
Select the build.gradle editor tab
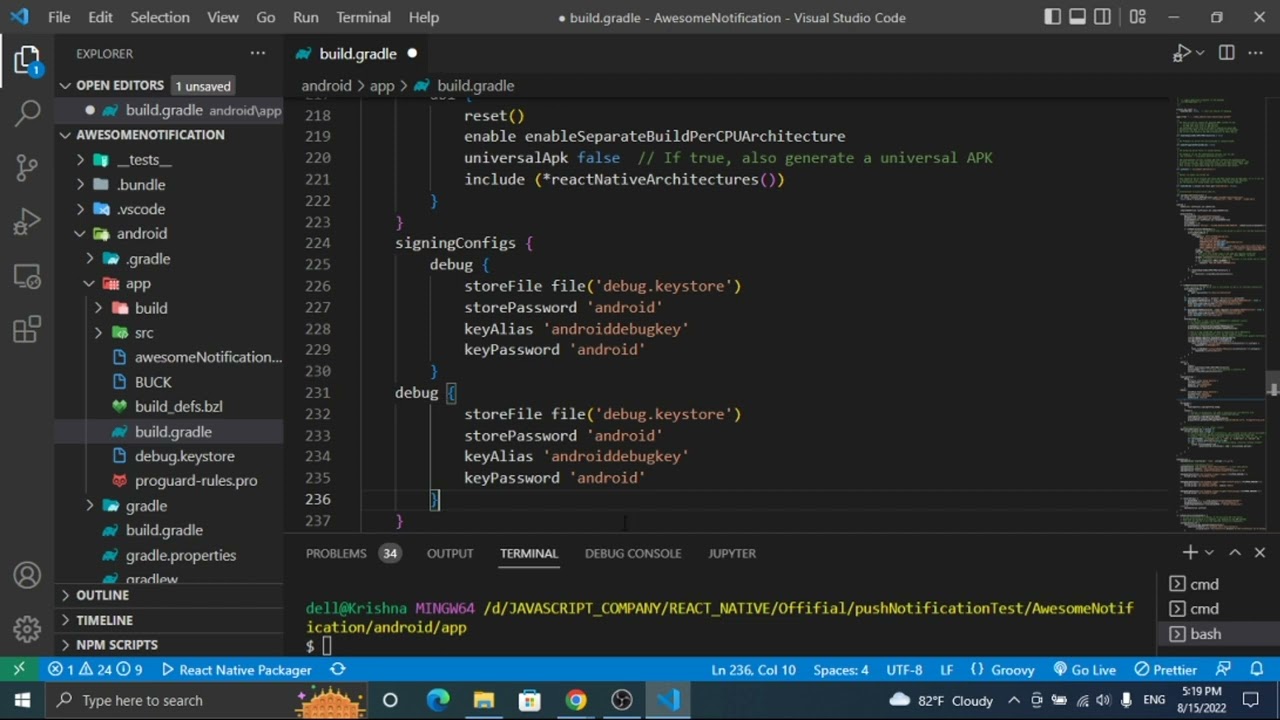357,53
